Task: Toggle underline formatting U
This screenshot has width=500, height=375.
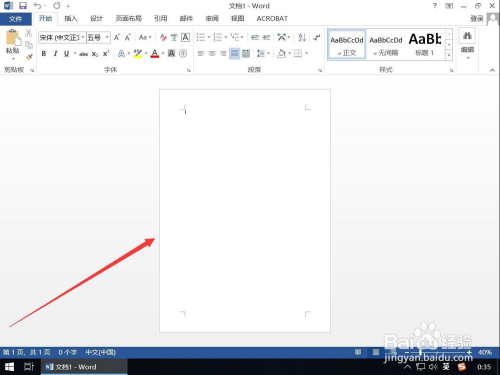Action: coord(66,53)
